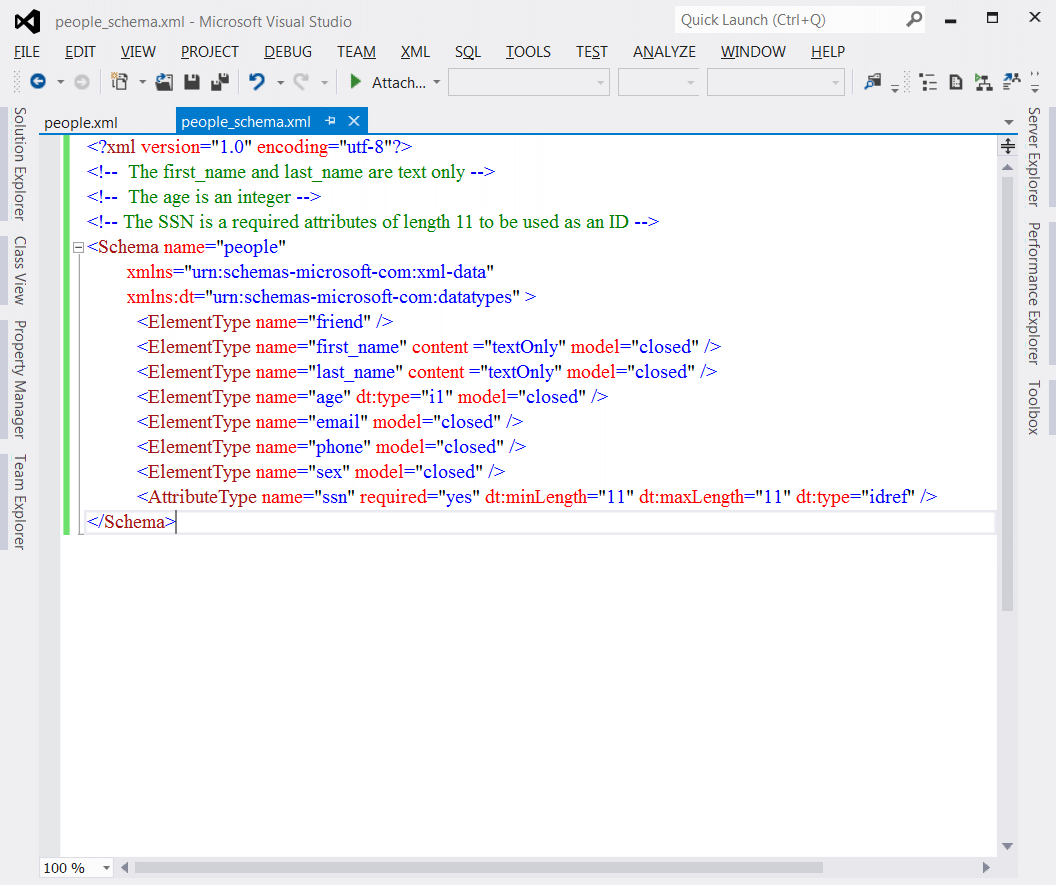Open the XML menu

(x=415, y=52)
